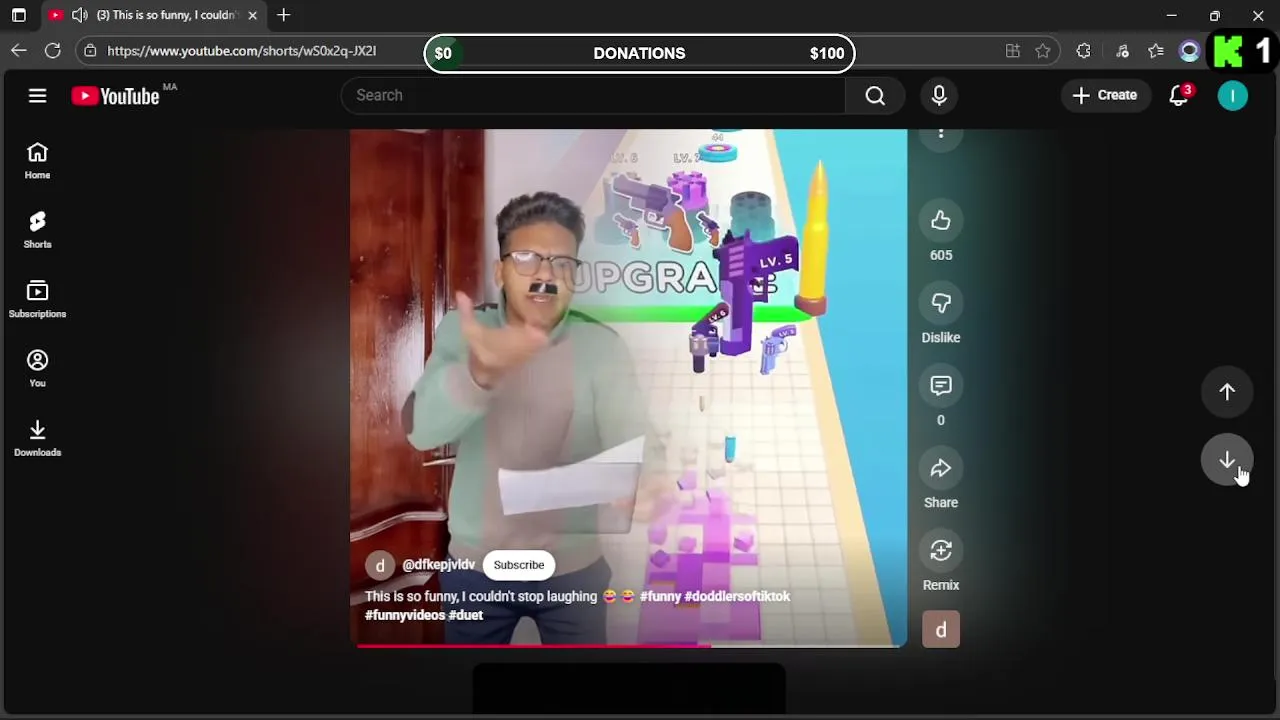Open the split screen icon in address bar
The width and height of the screenshot is (1280, 720).
[x=1013, y=51]
